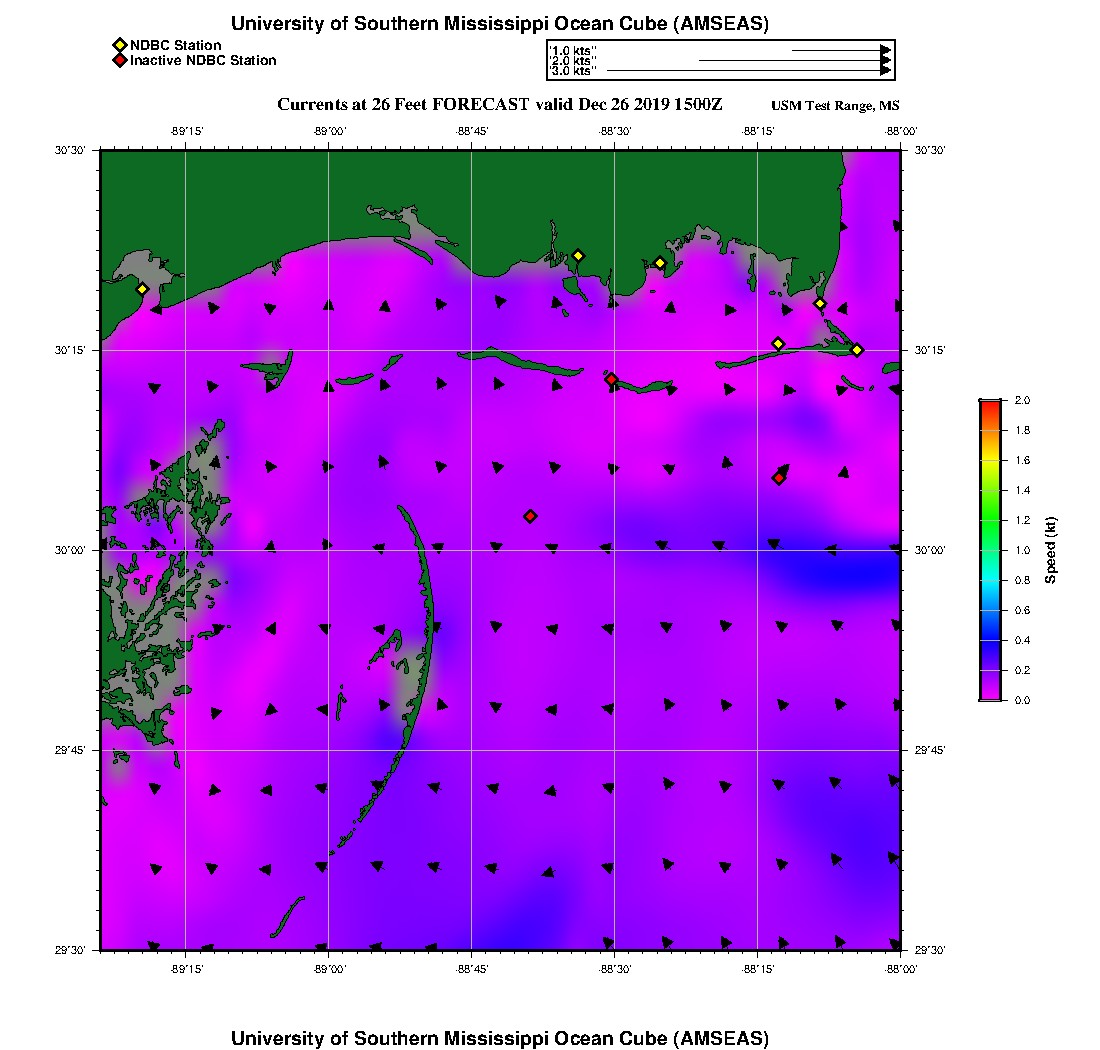Click the 1.0 kts scale arrow head

[x=885, y=49]
